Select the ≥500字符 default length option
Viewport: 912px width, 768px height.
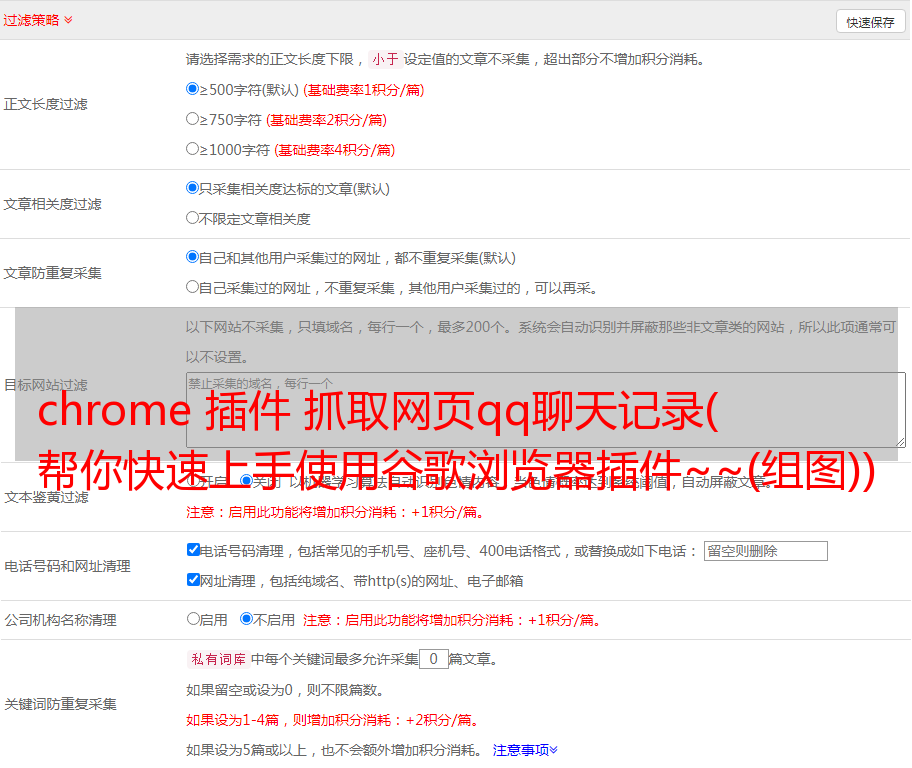point(192,88)
